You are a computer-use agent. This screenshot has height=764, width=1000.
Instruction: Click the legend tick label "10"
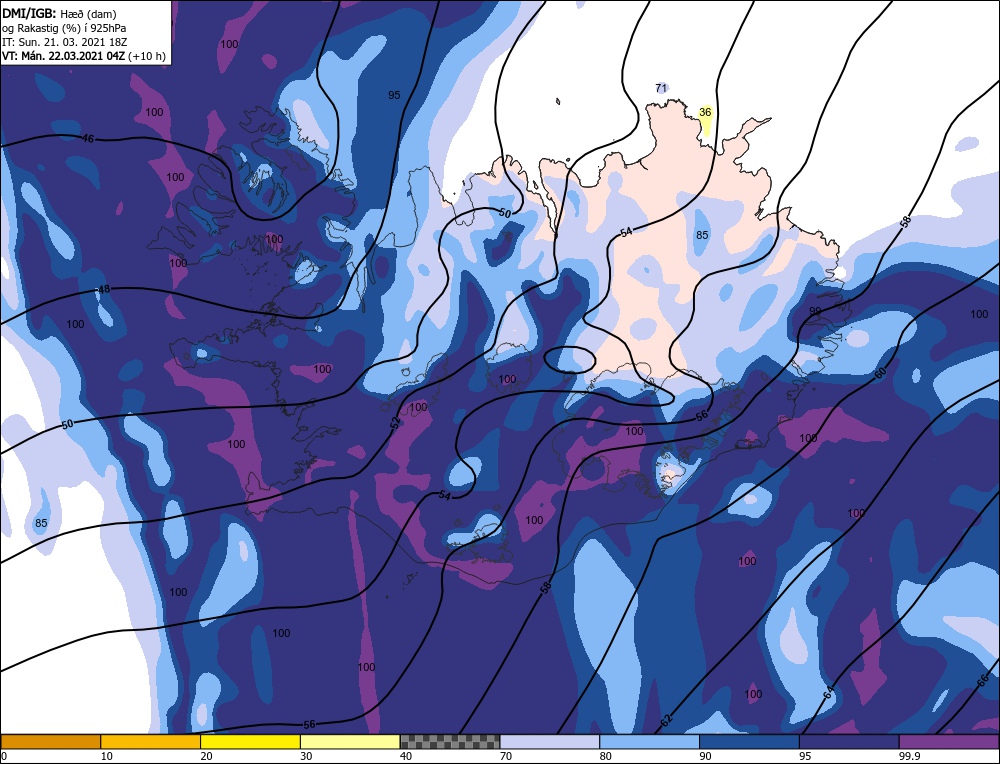click(107, 756)
